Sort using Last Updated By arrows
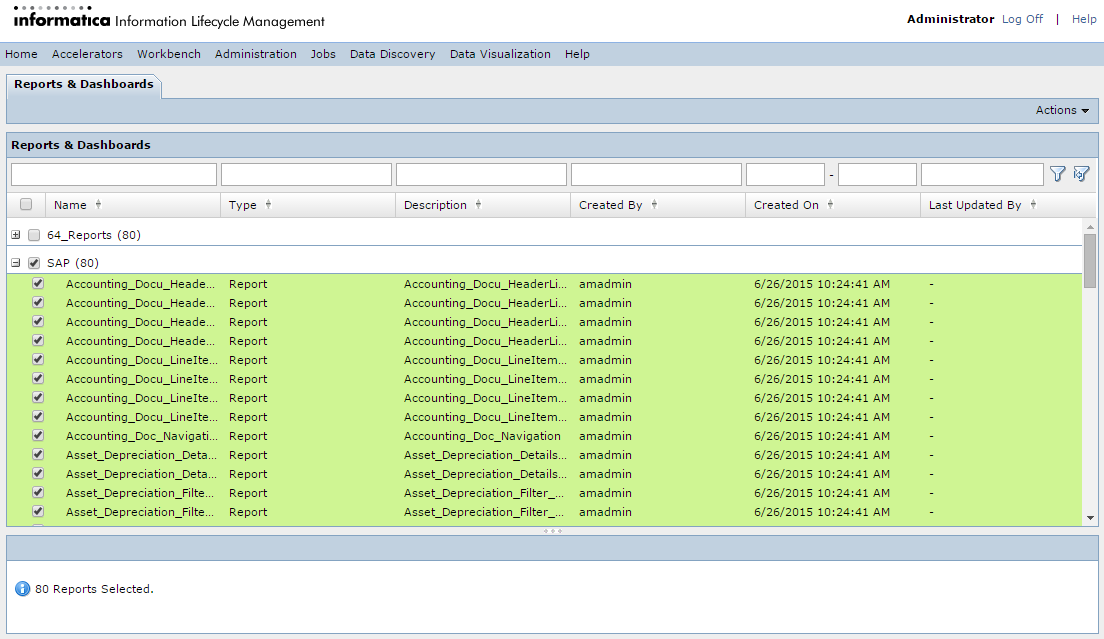The width and height of the screenshot is (1104, 639). coord(1033,205)
